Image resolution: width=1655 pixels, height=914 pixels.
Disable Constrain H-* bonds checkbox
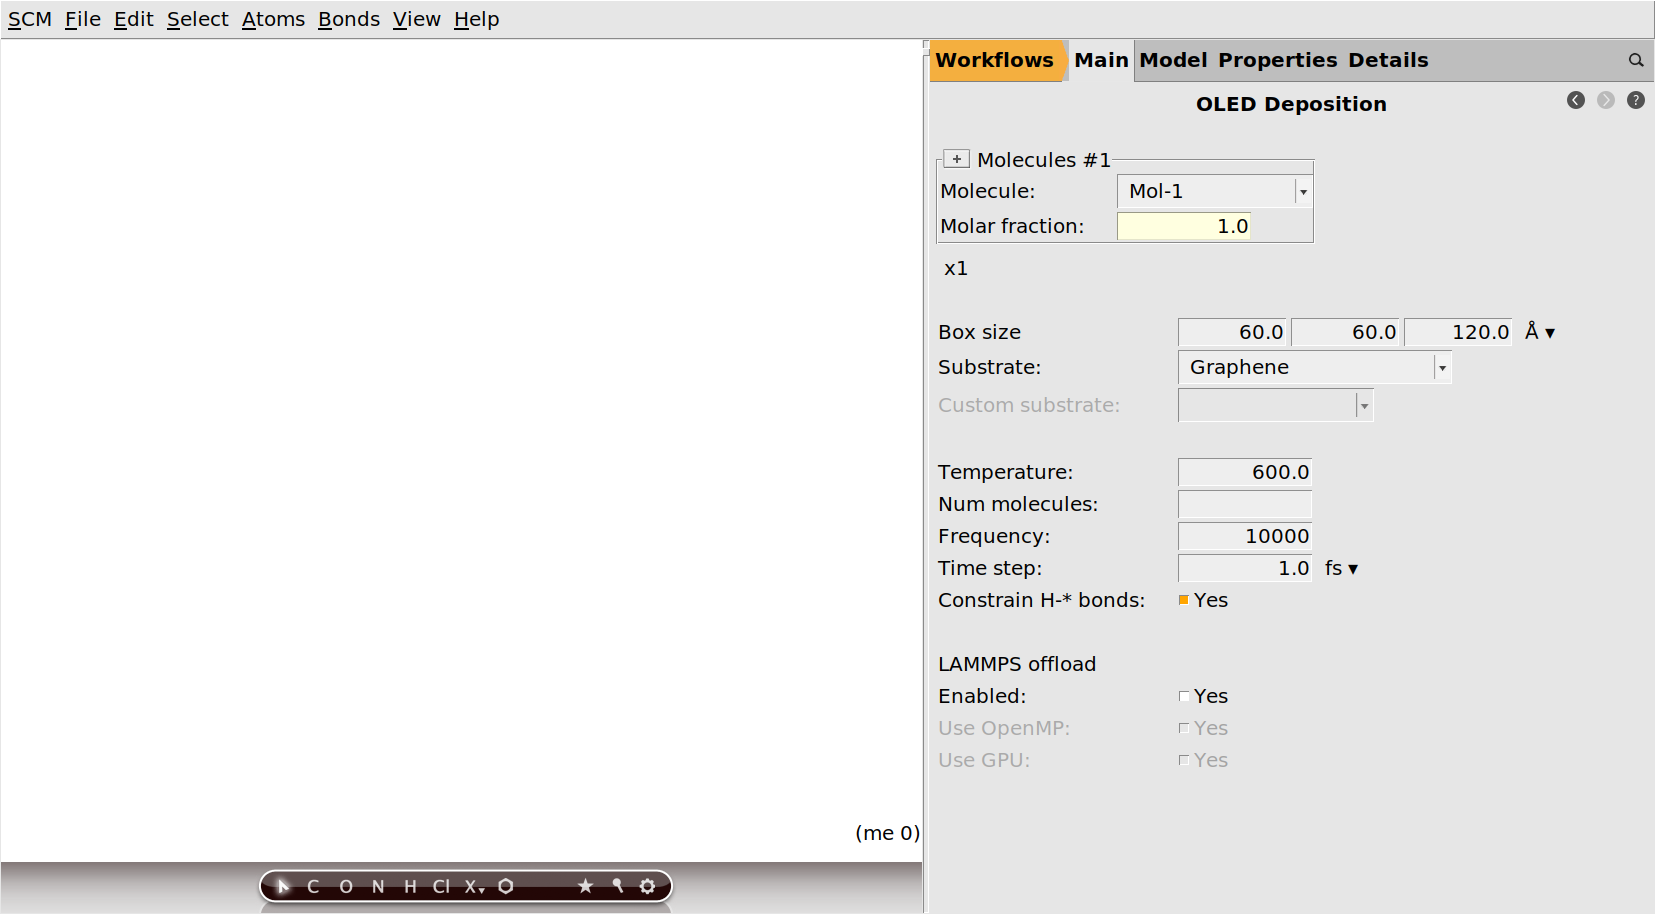click(x=1184, y=600)
